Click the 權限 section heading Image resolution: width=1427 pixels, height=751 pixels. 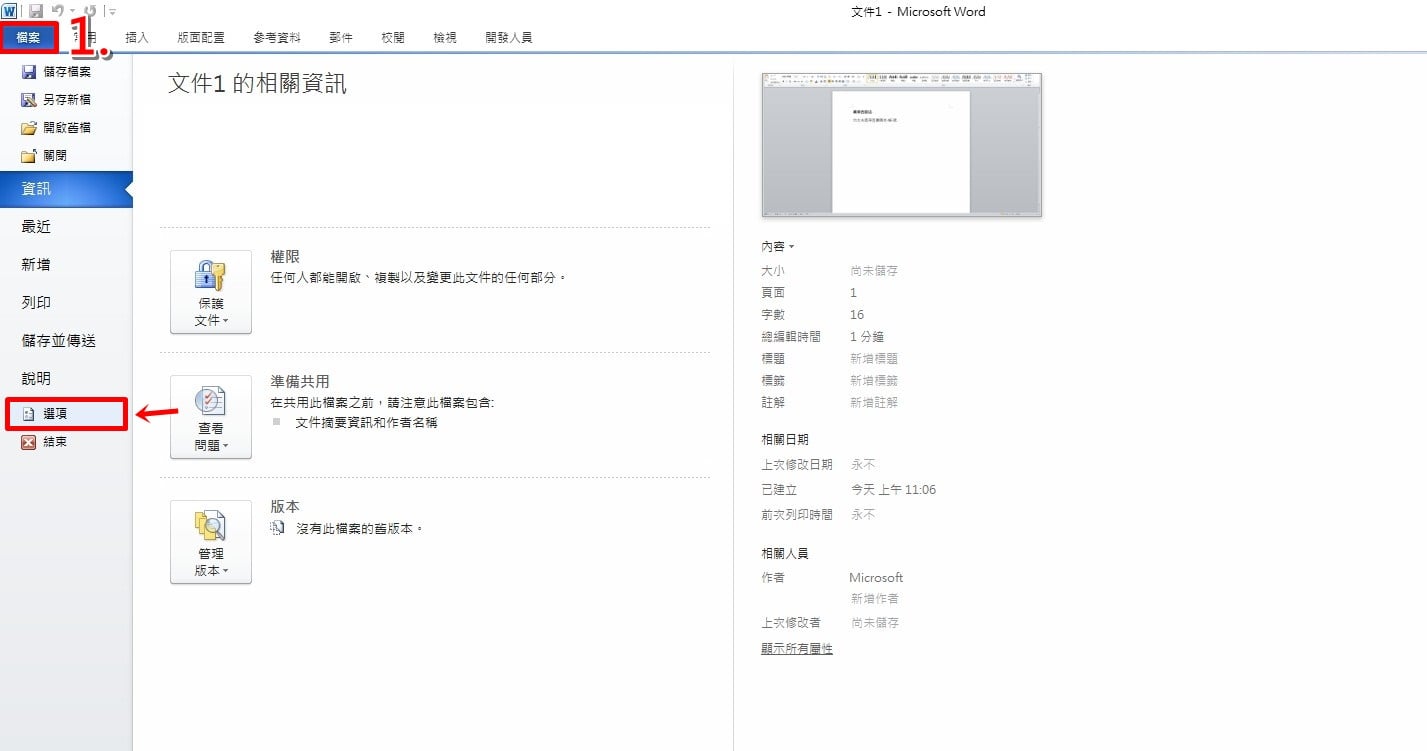(285, 257)
